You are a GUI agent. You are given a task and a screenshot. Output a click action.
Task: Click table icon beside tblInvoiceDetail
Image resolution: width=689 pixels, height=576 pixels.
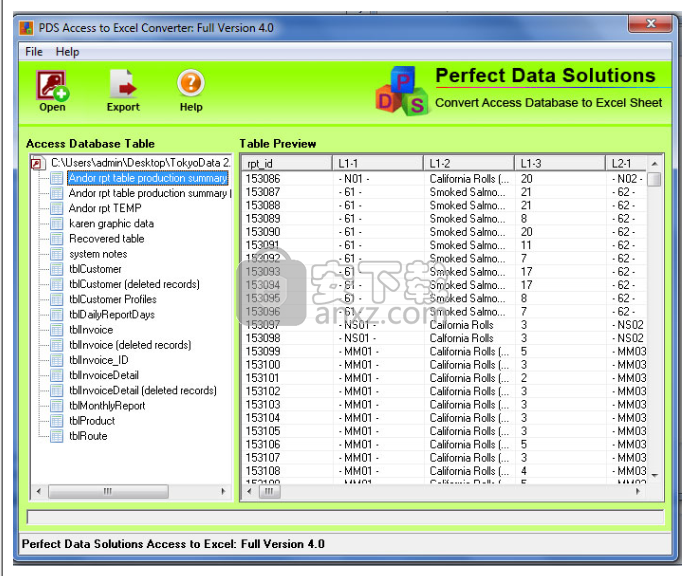point(57,375)
